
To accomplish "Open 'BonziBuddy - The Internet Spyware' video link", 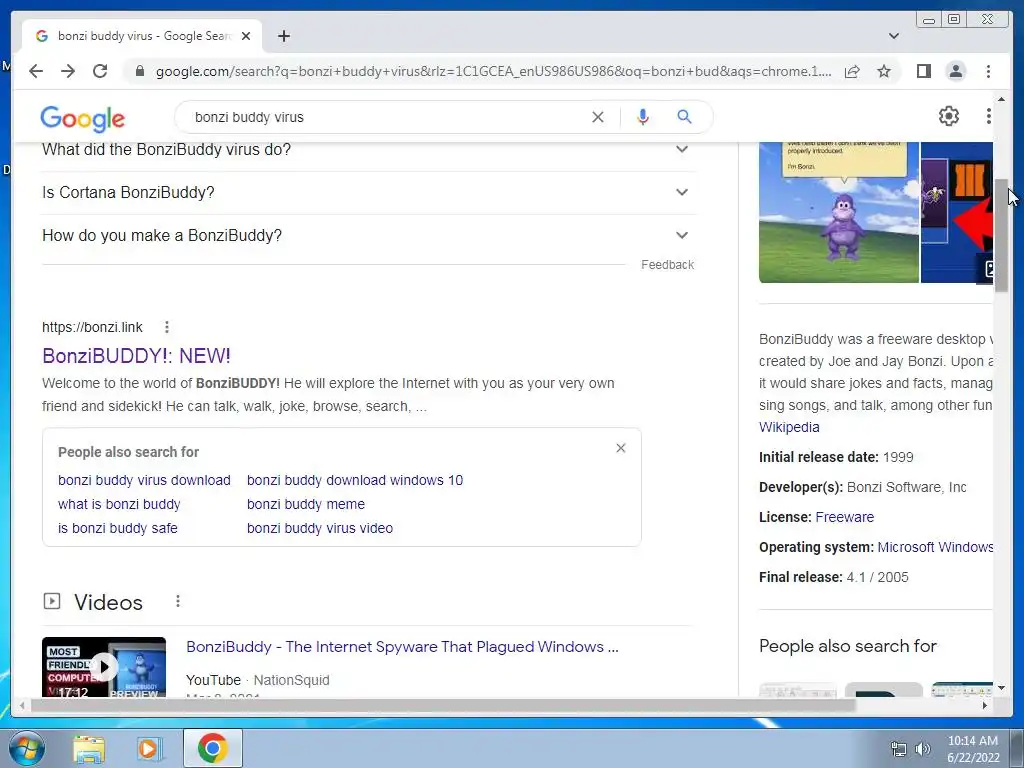I will tap(402, 647).
